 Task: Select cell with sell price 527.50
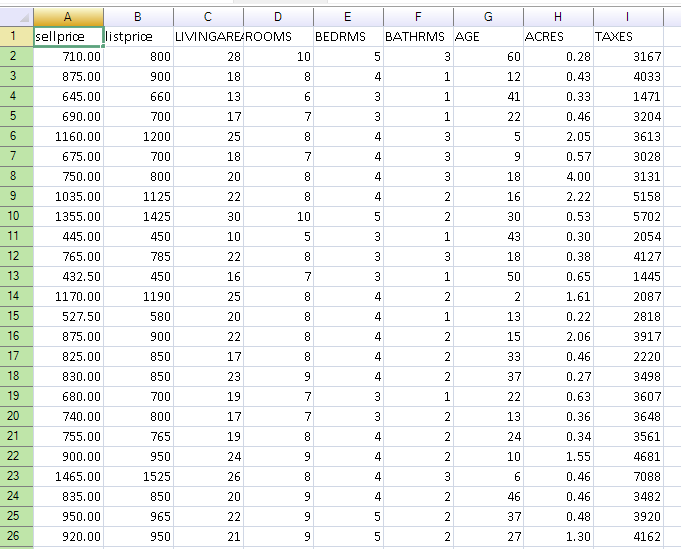click(x=68, y=316)
